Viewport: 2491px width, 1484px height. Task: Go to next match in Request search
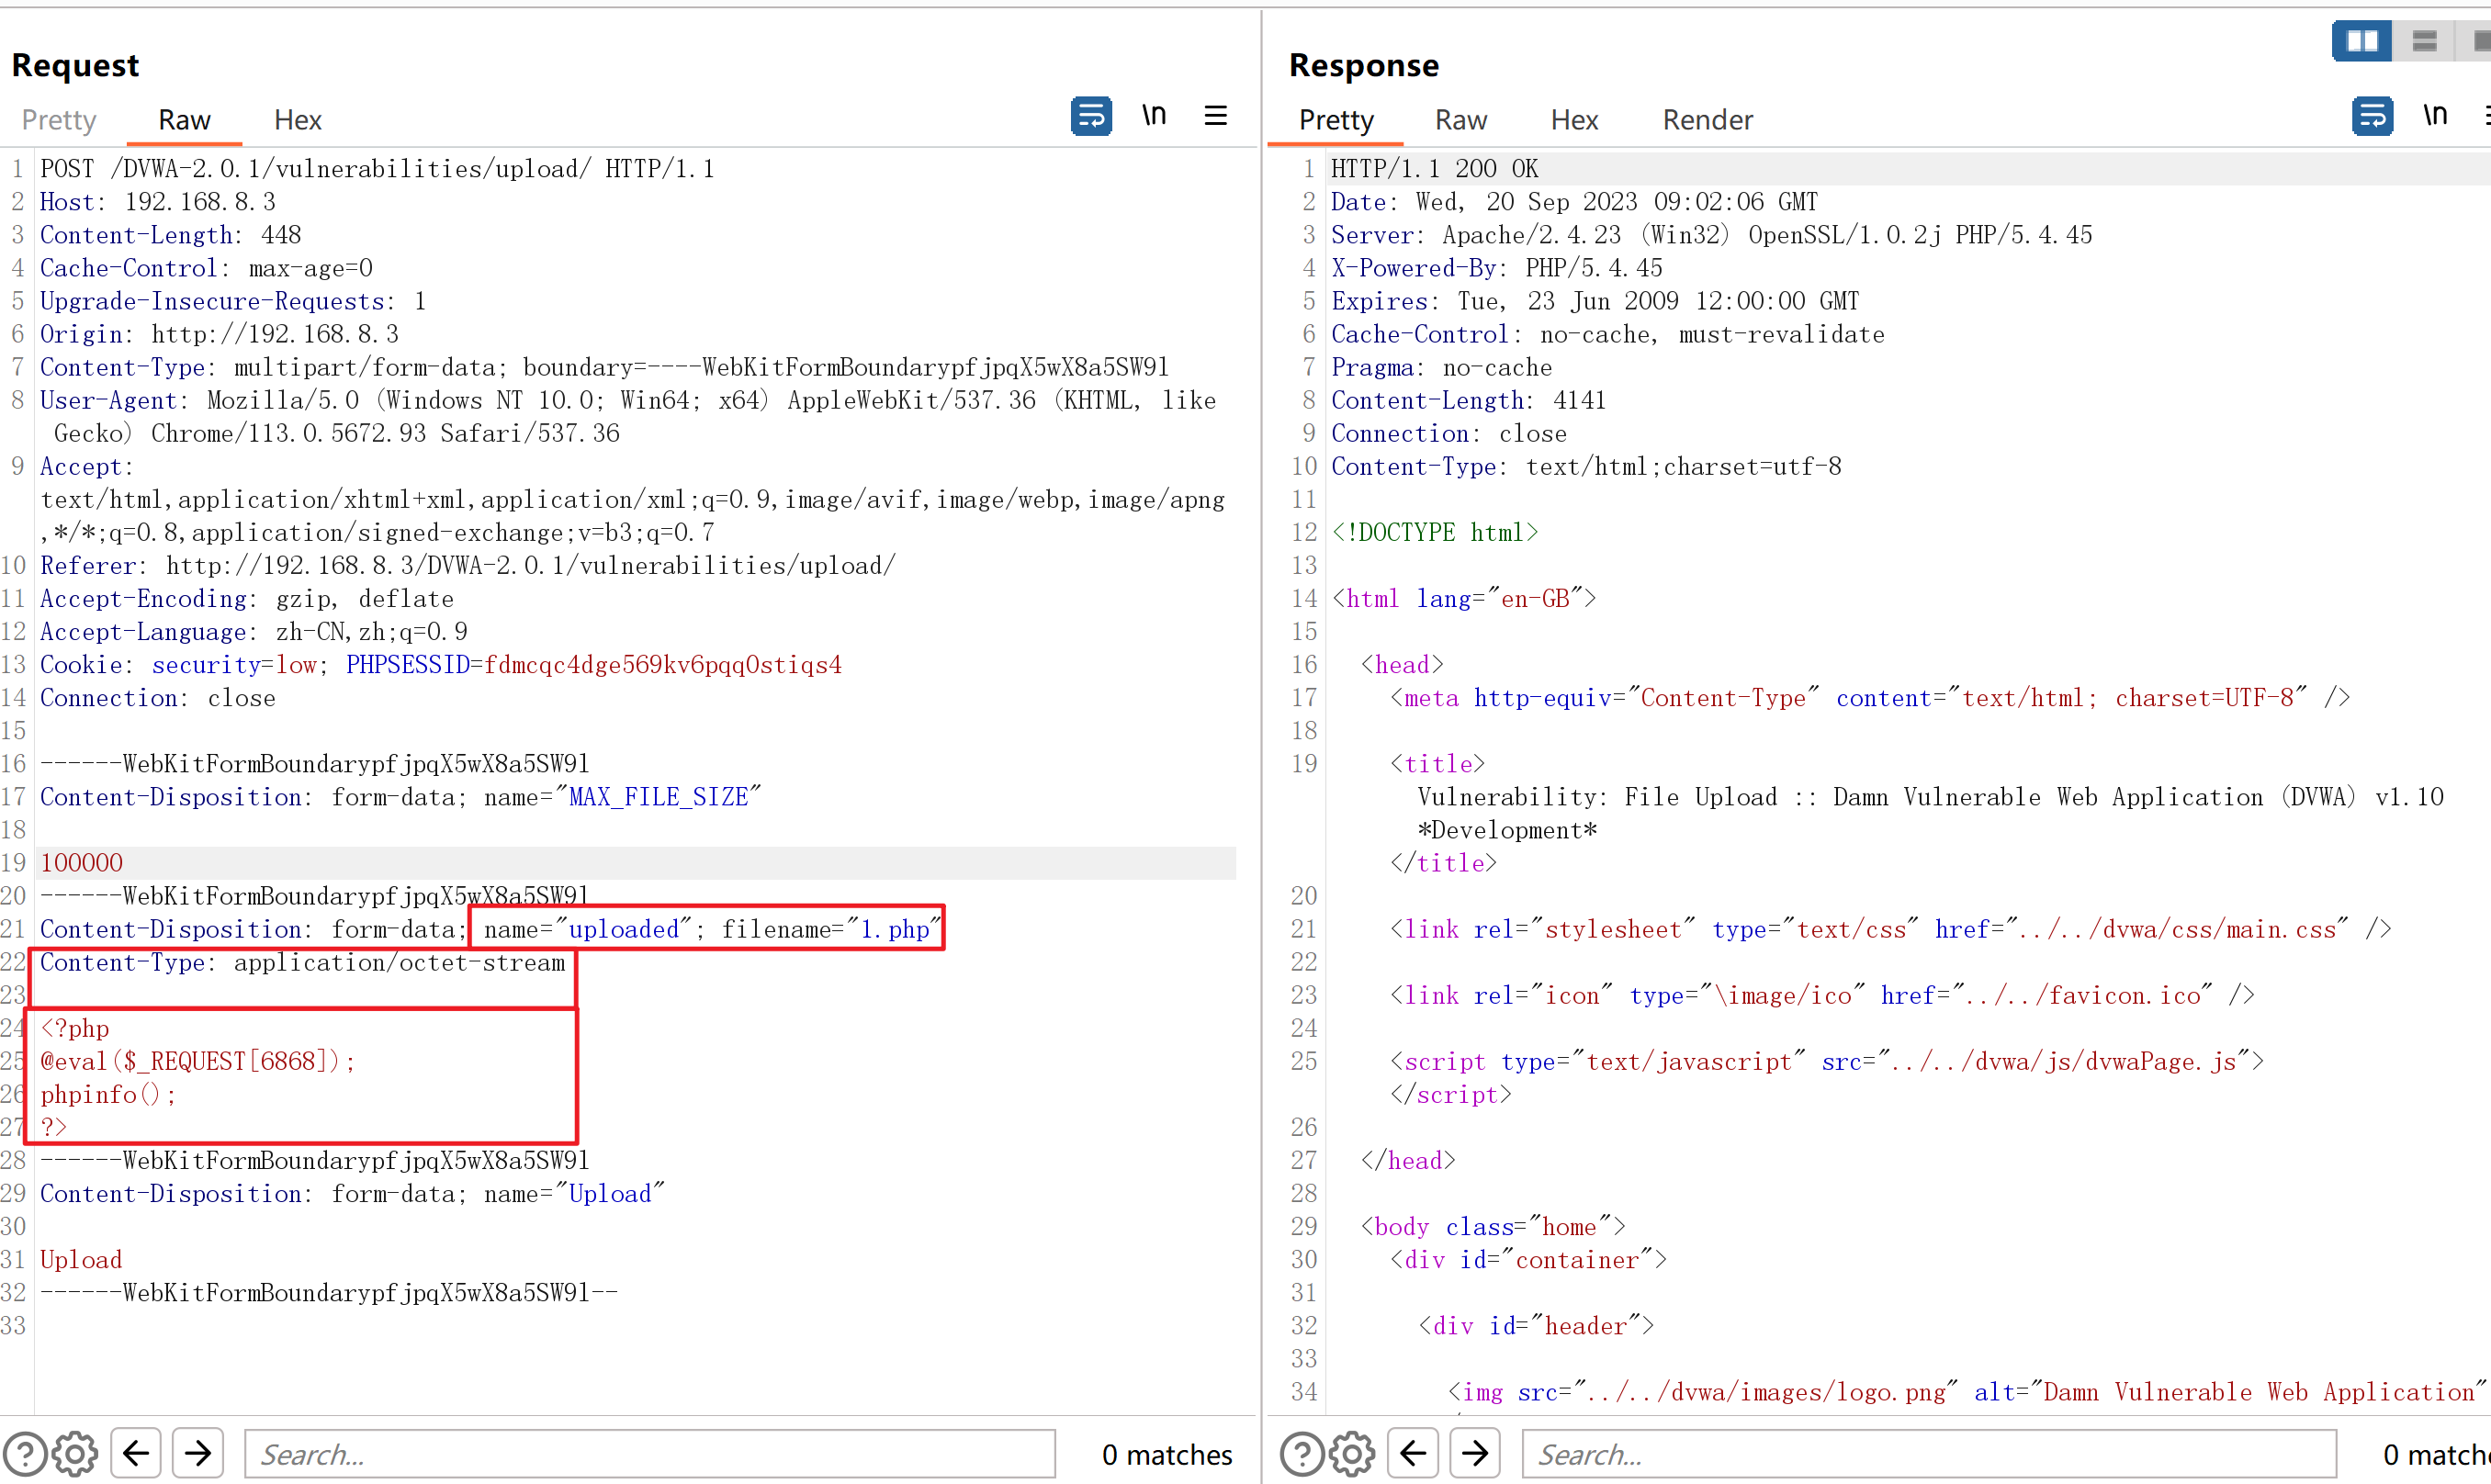click(x=198, y=1453)
